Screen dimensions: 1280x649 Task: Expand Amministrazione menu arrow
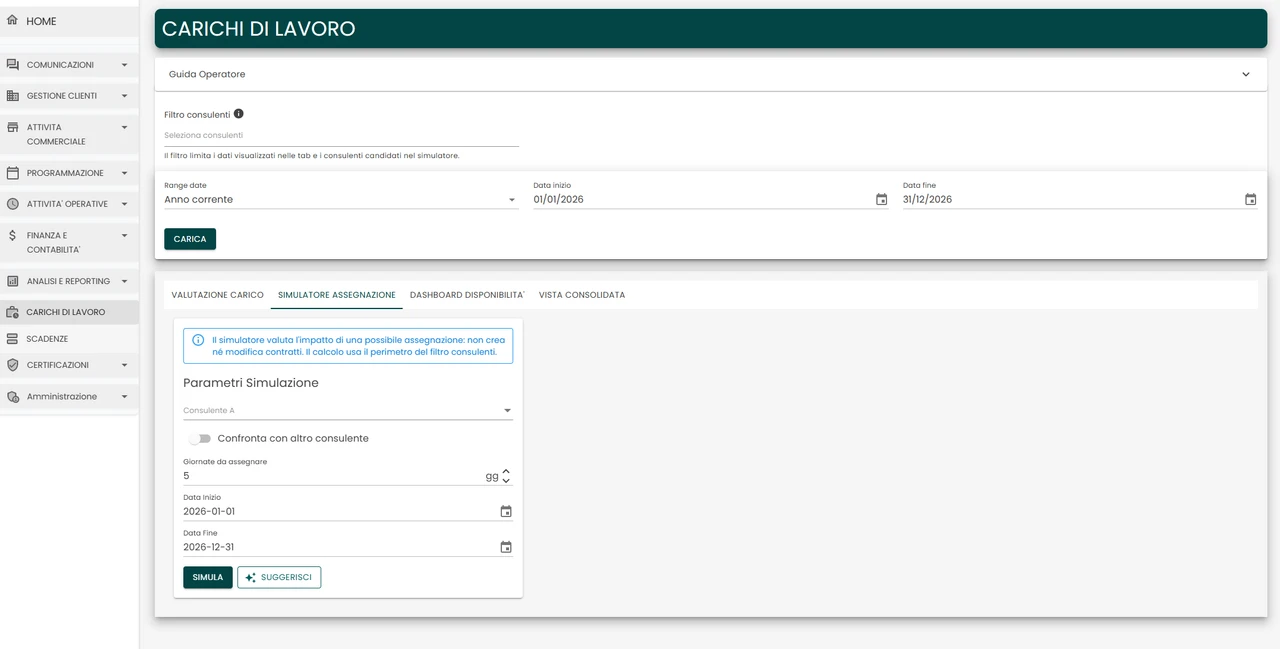tap(124, 397)
